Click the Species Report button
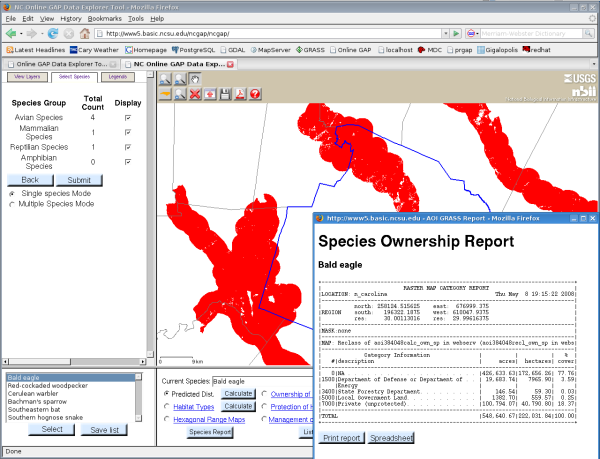 coord(210,432)
